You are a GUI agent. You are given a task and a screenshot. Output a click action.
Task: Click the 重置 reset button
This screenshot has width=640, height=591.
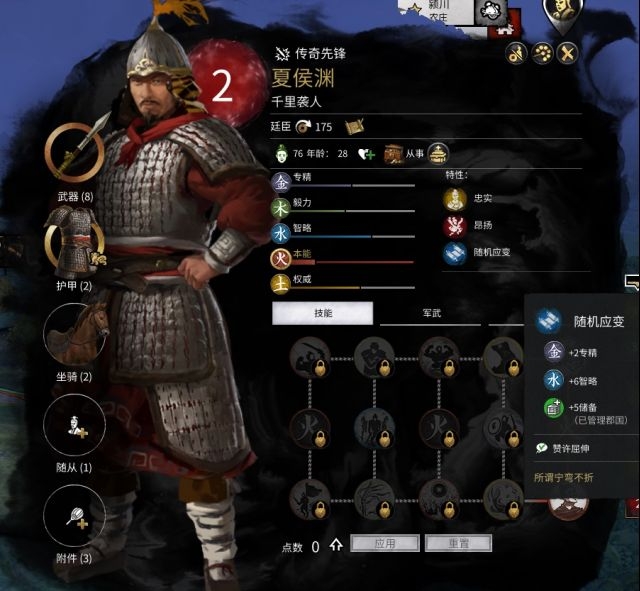(458, 543)
